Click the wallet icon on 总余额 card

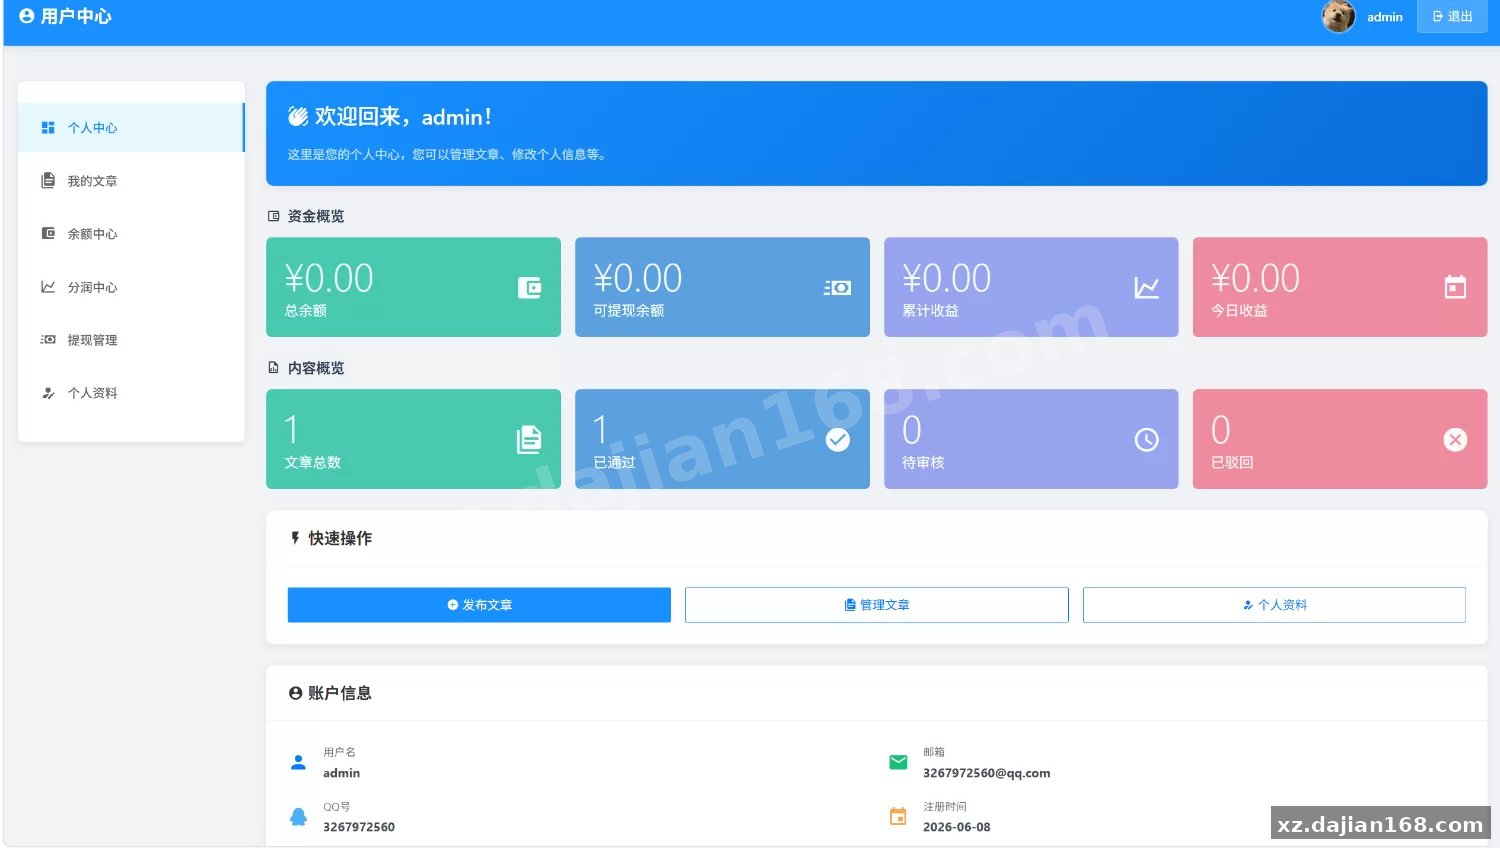coord(529,288)
